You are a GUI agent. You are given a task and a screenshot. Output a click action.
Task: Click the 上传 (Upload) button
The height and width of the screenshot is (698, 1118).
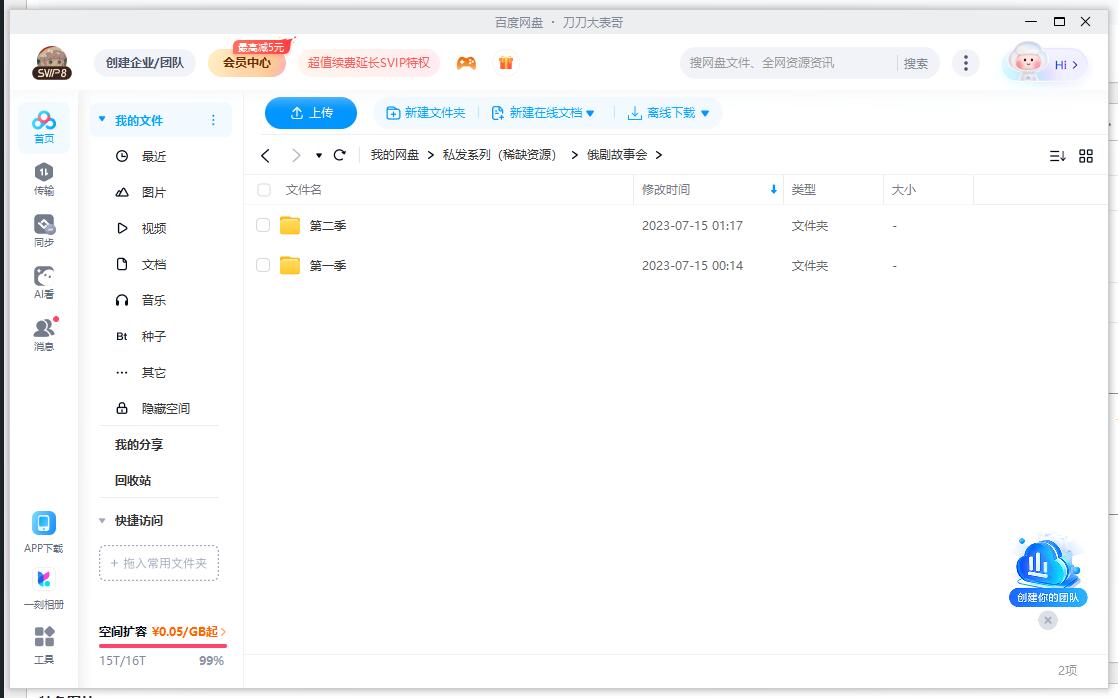pyautogui.click(x=310, y=112)
